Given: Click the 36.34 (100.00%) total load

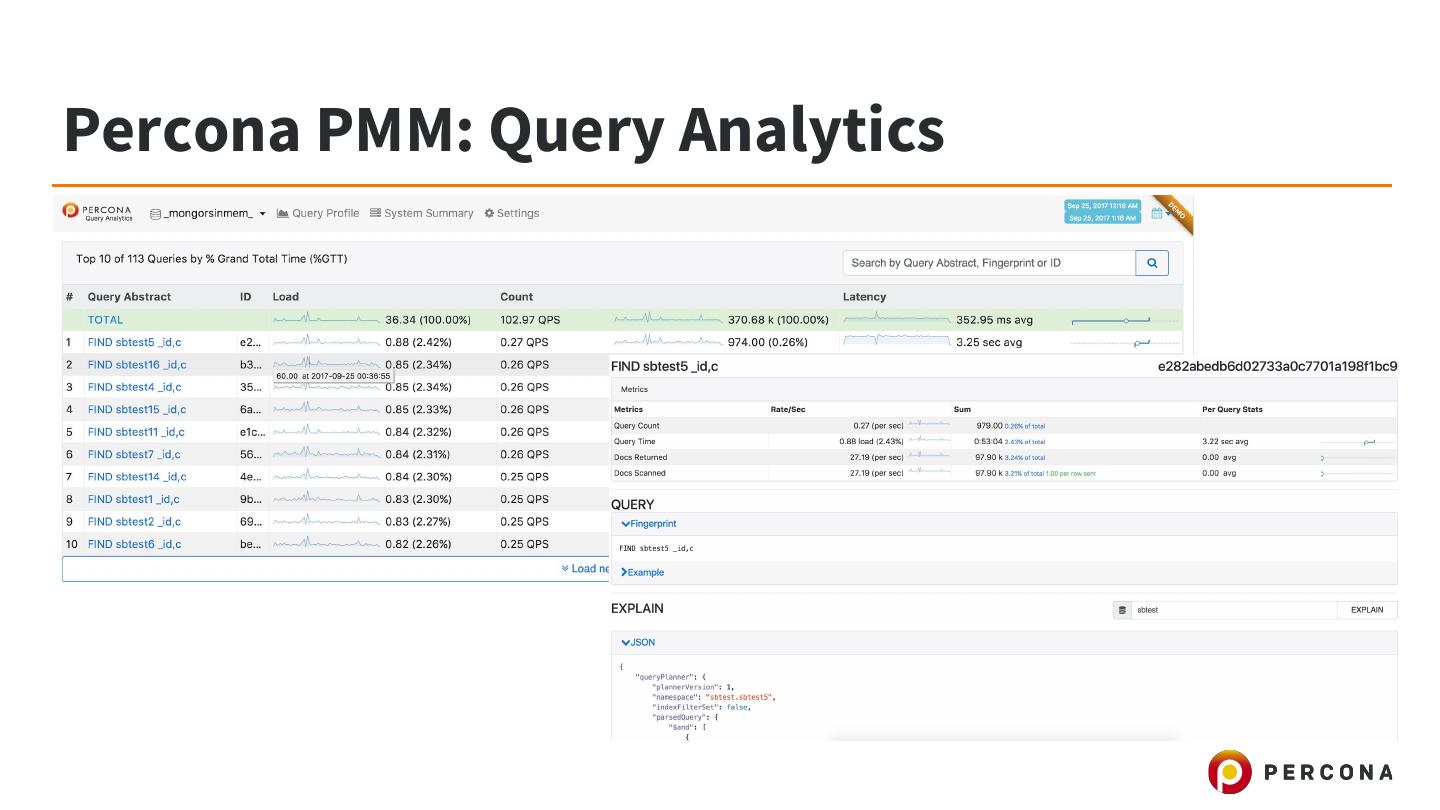Looking at the screenshot, I should (428, 320).
